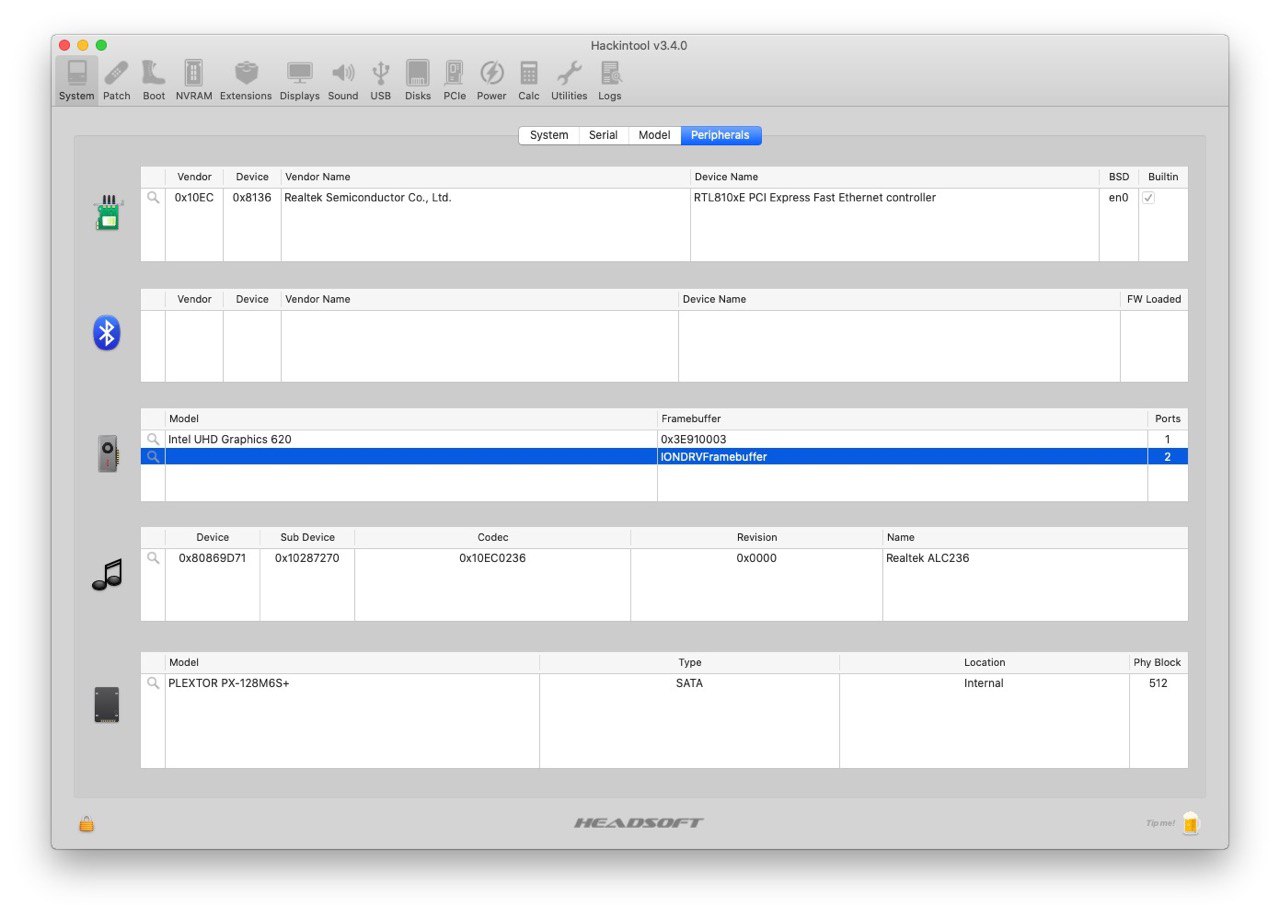This screenshot has width=1280, height=917.
Task: Click the Ethernet network card icon
Action: [x=108, y=213]
